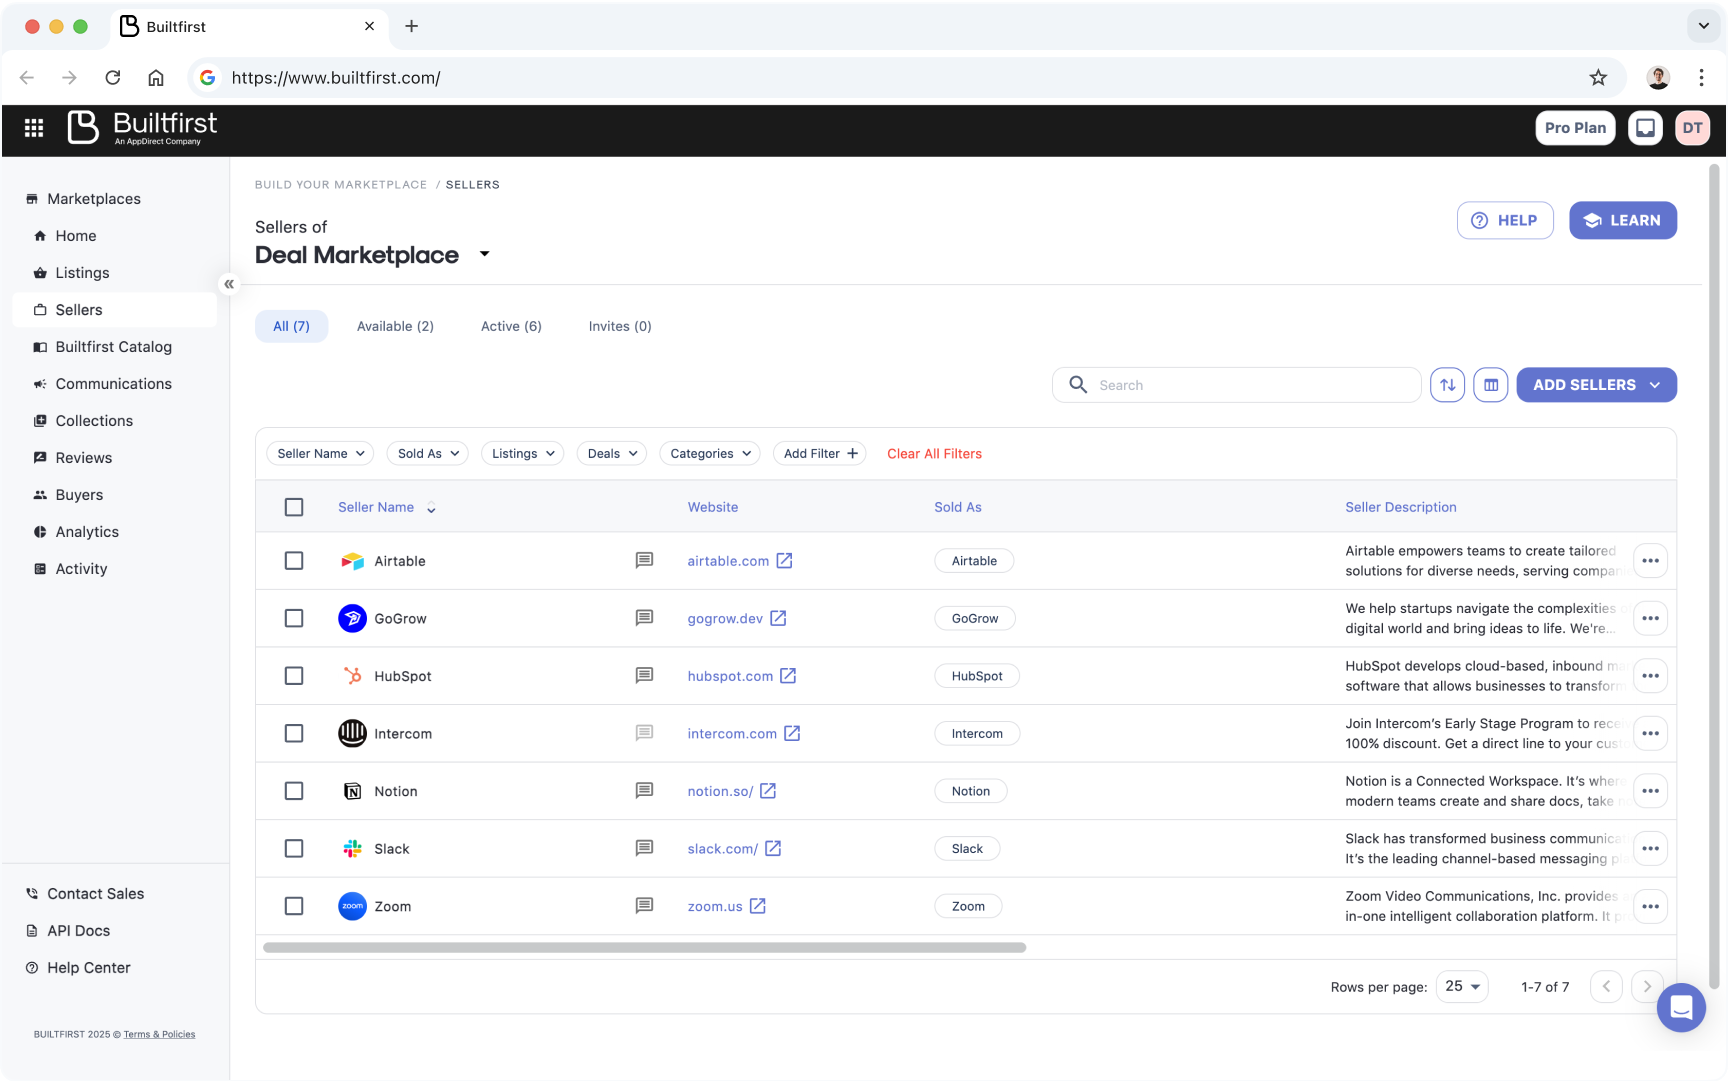This screenshot has height=1081, width=1728.
Task: Click the HELP button
Action: [x=1505, y=221]
